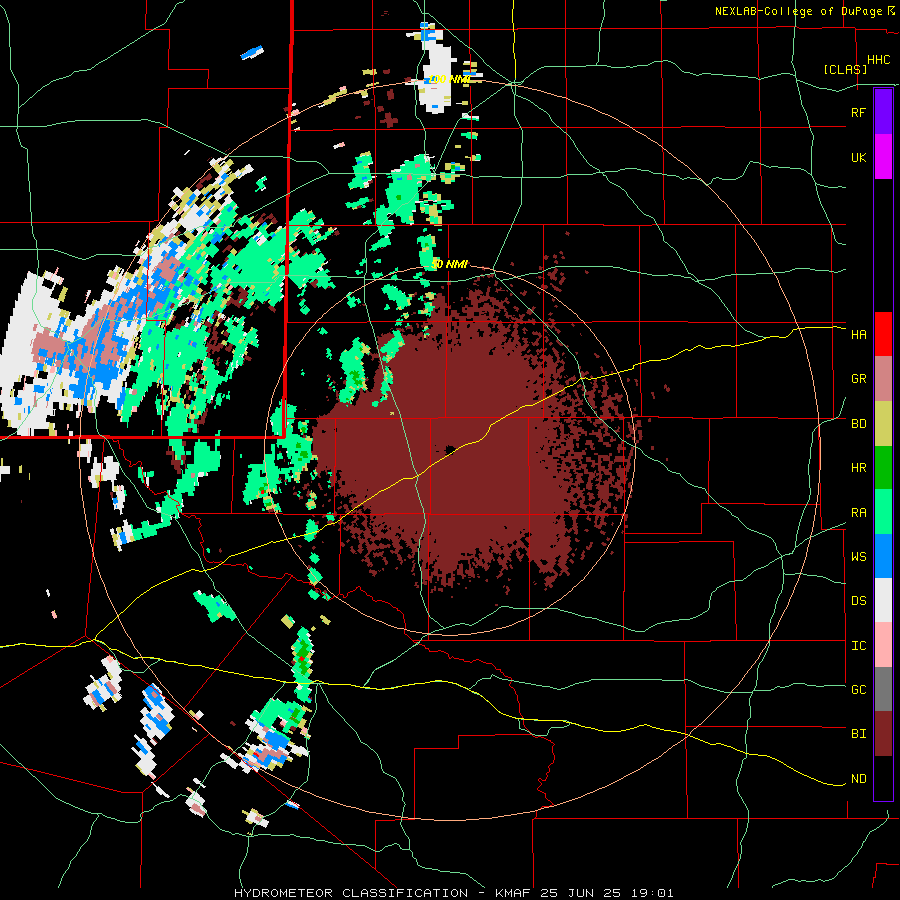Image resolution: width=900 pixels, height=900 pixels.
Task: Click the radar site center black dot
Action: click(x=451, y=449)
